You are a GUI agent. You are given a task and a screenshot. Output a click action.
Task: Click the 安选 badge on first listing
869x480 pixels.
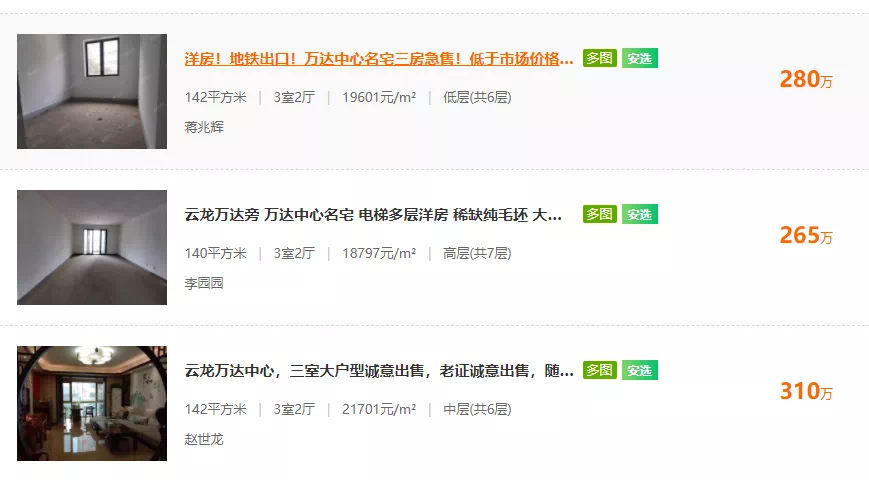(x=640, y=58)
